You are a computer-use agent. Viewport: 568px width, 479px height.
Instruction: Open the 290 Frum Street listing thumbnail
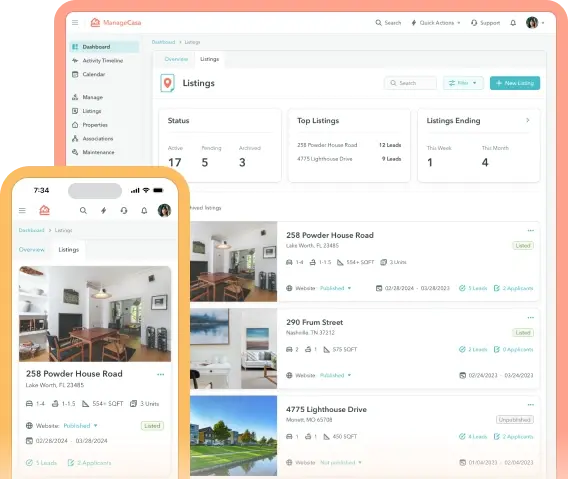tap(234, 349)
